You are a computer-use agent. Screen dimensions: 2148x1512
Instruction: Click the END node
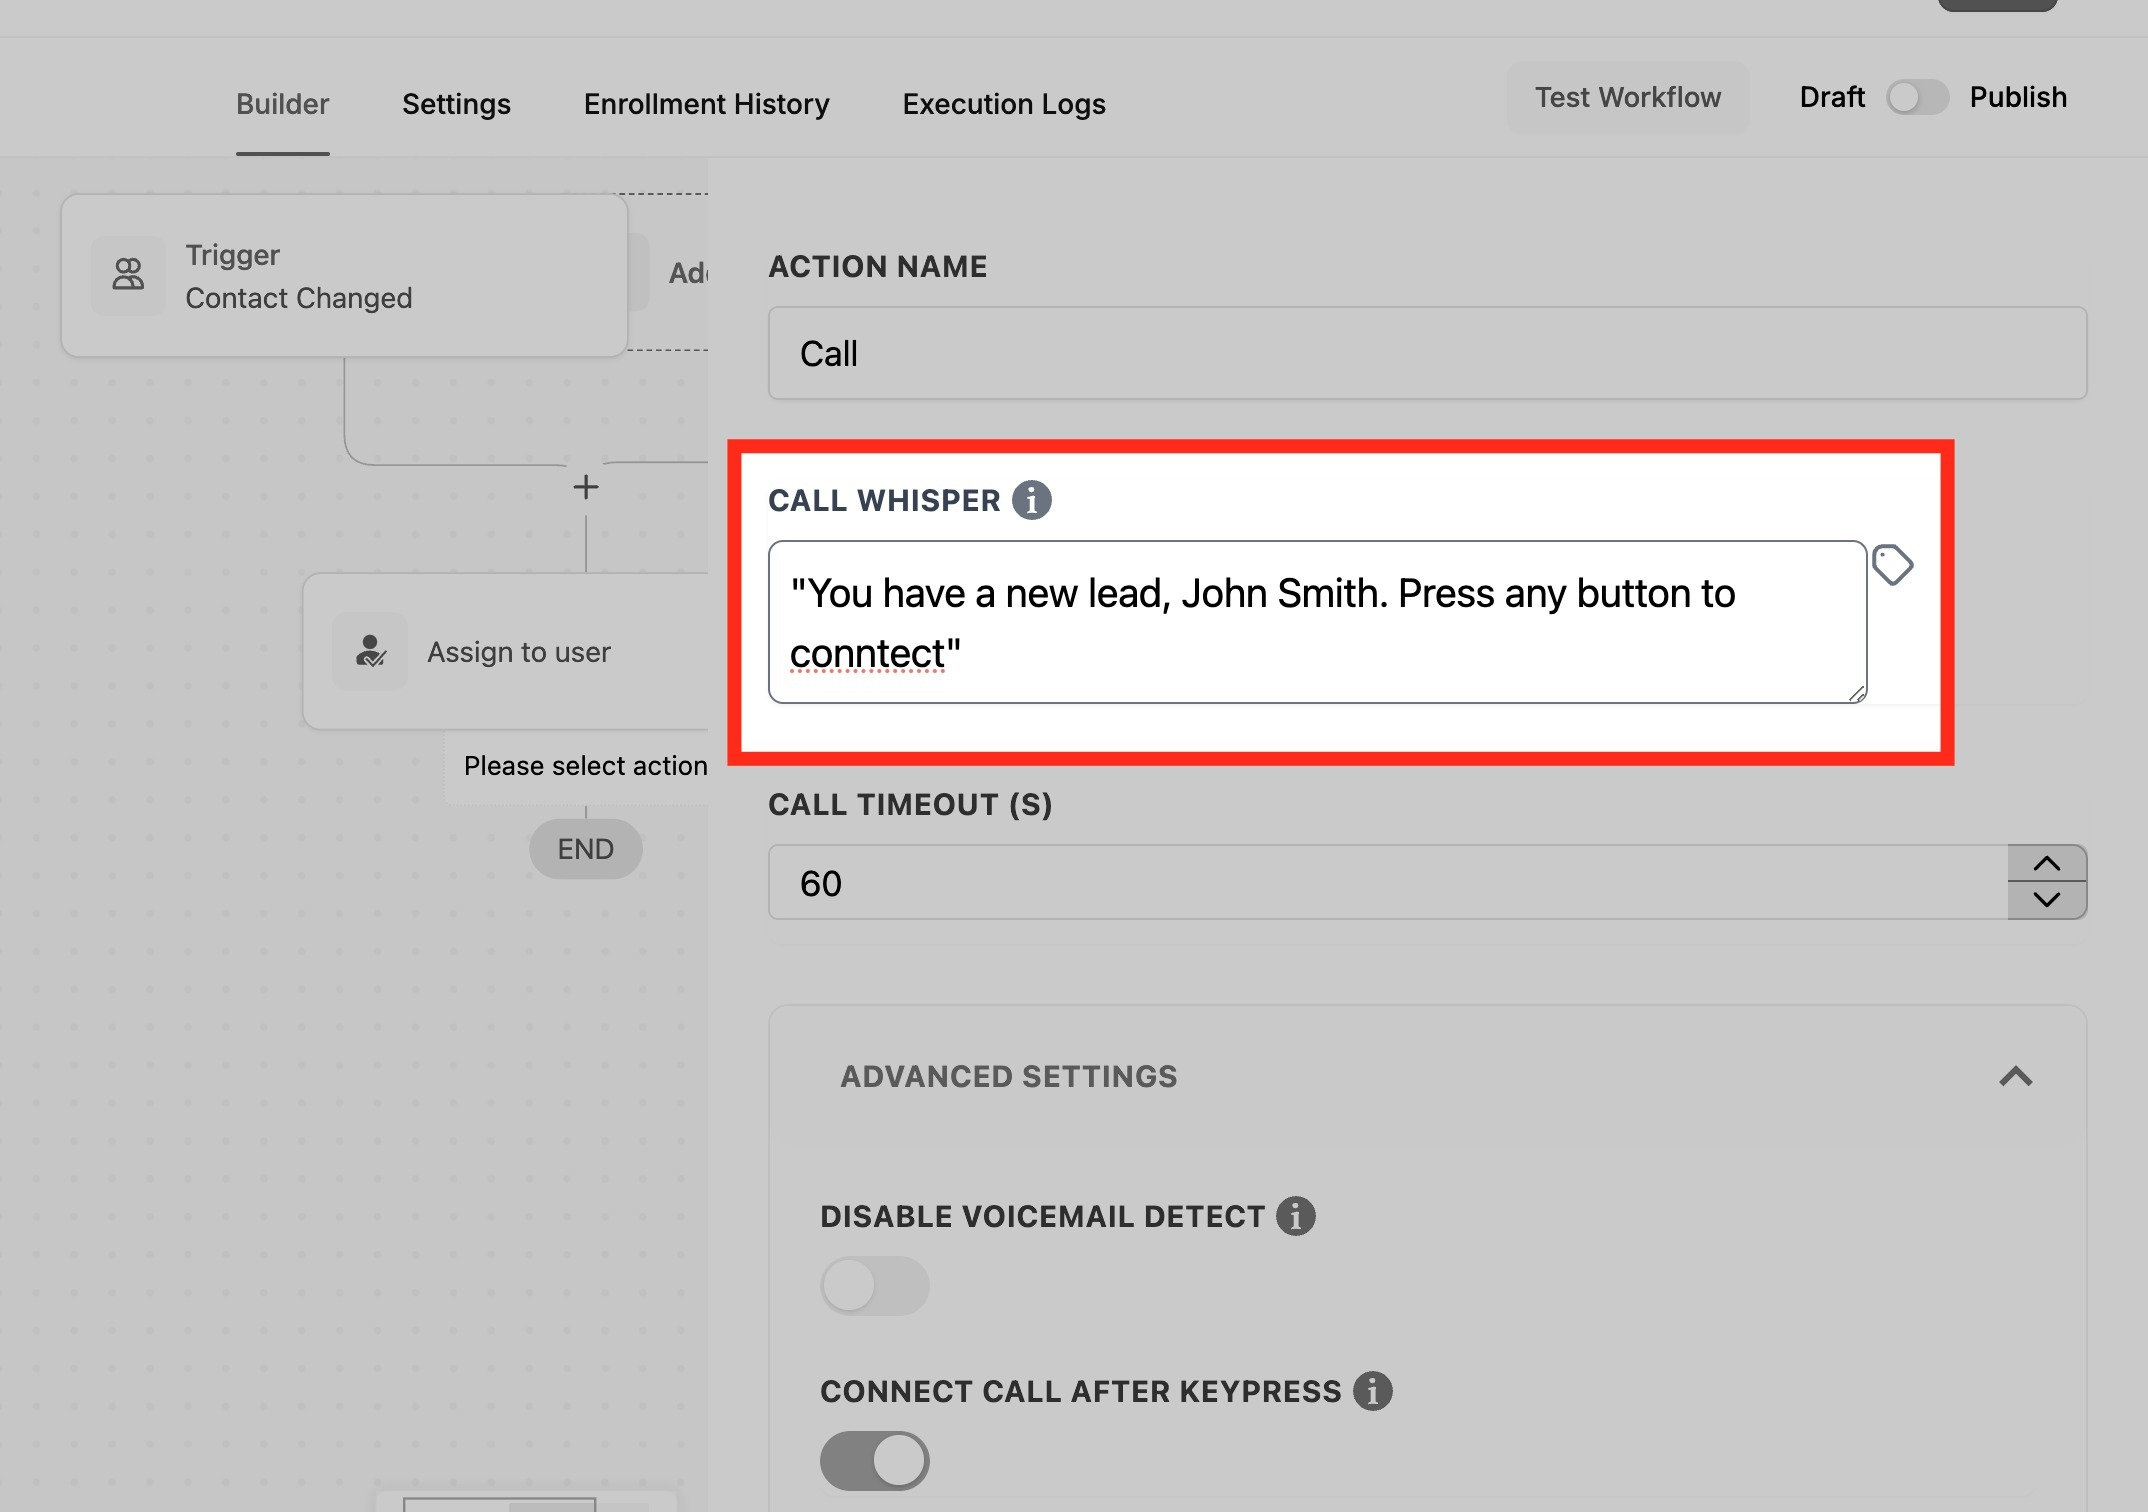(585, 849)
